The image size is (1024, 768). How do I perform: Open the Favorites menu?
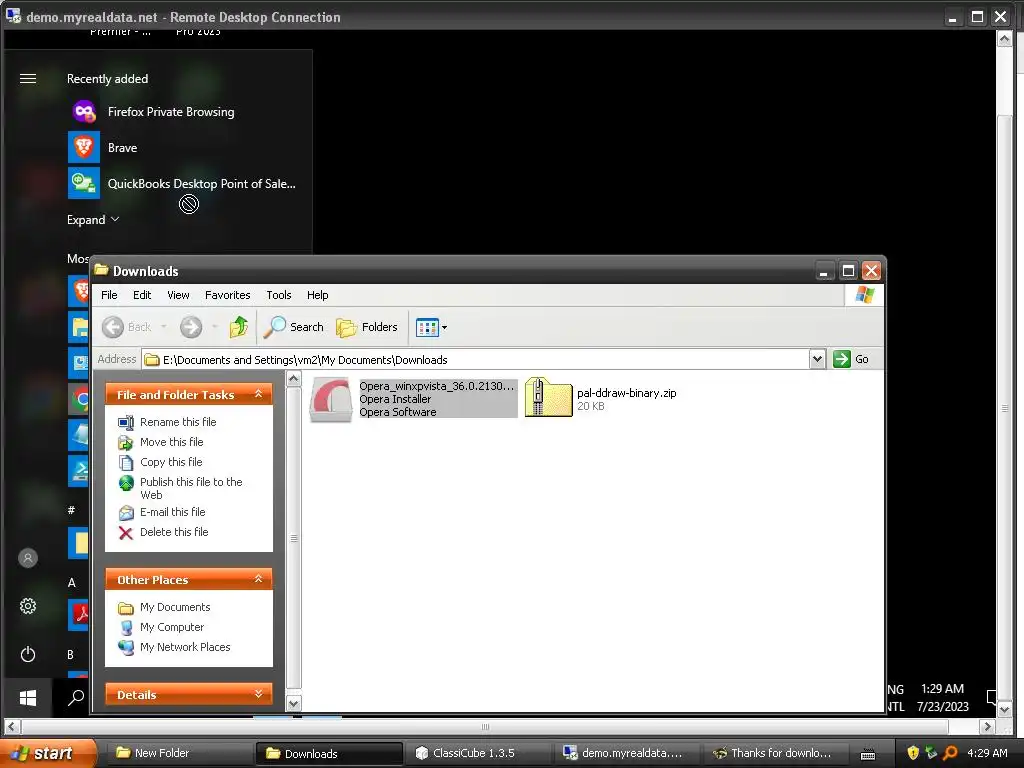click(x=227, y=295)
